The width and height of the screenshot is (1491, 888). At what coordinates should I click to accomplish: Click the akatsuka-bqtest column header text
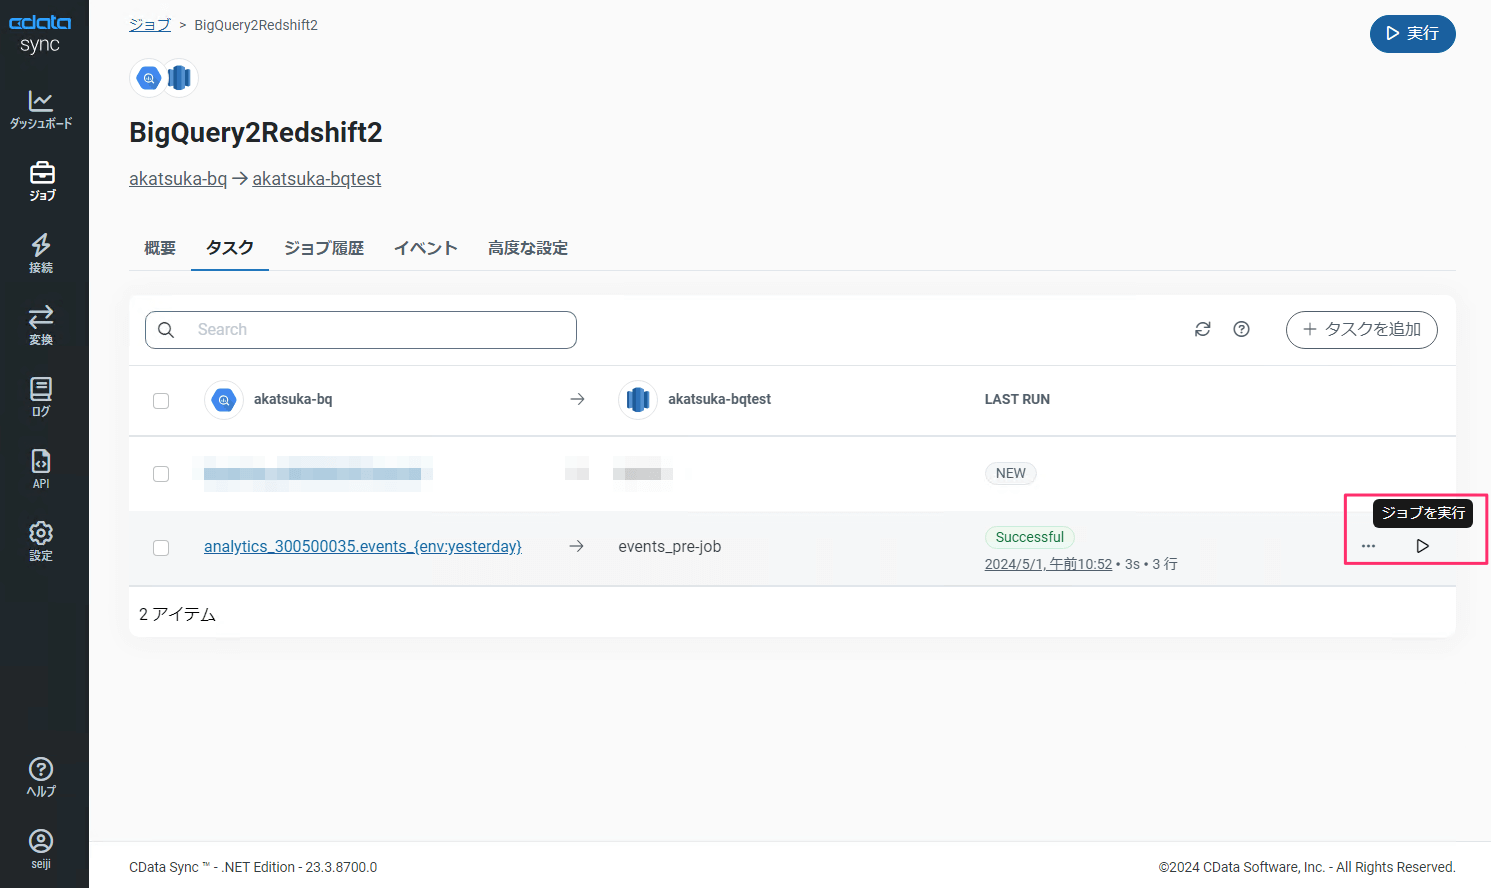(x=719, y=399)
